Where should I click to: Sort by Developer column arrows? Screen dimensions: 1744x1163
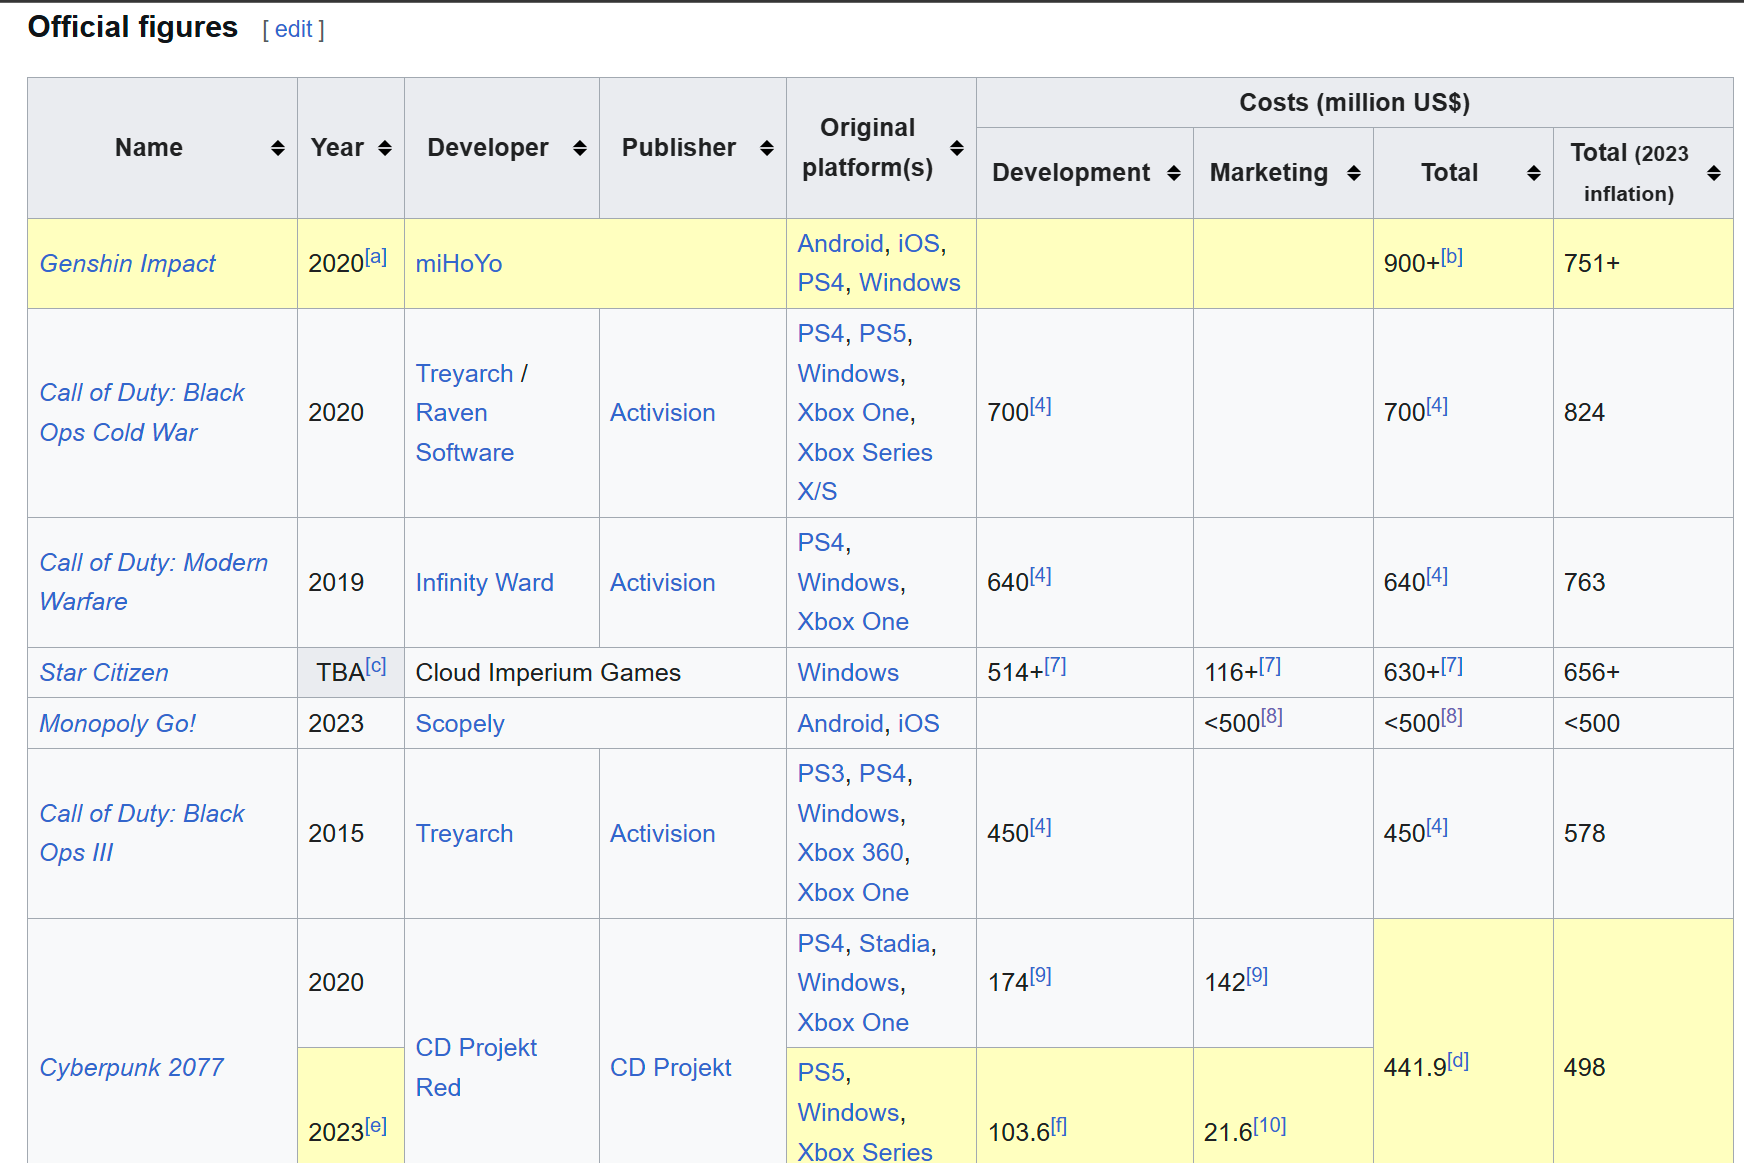[x=579, y=148]
